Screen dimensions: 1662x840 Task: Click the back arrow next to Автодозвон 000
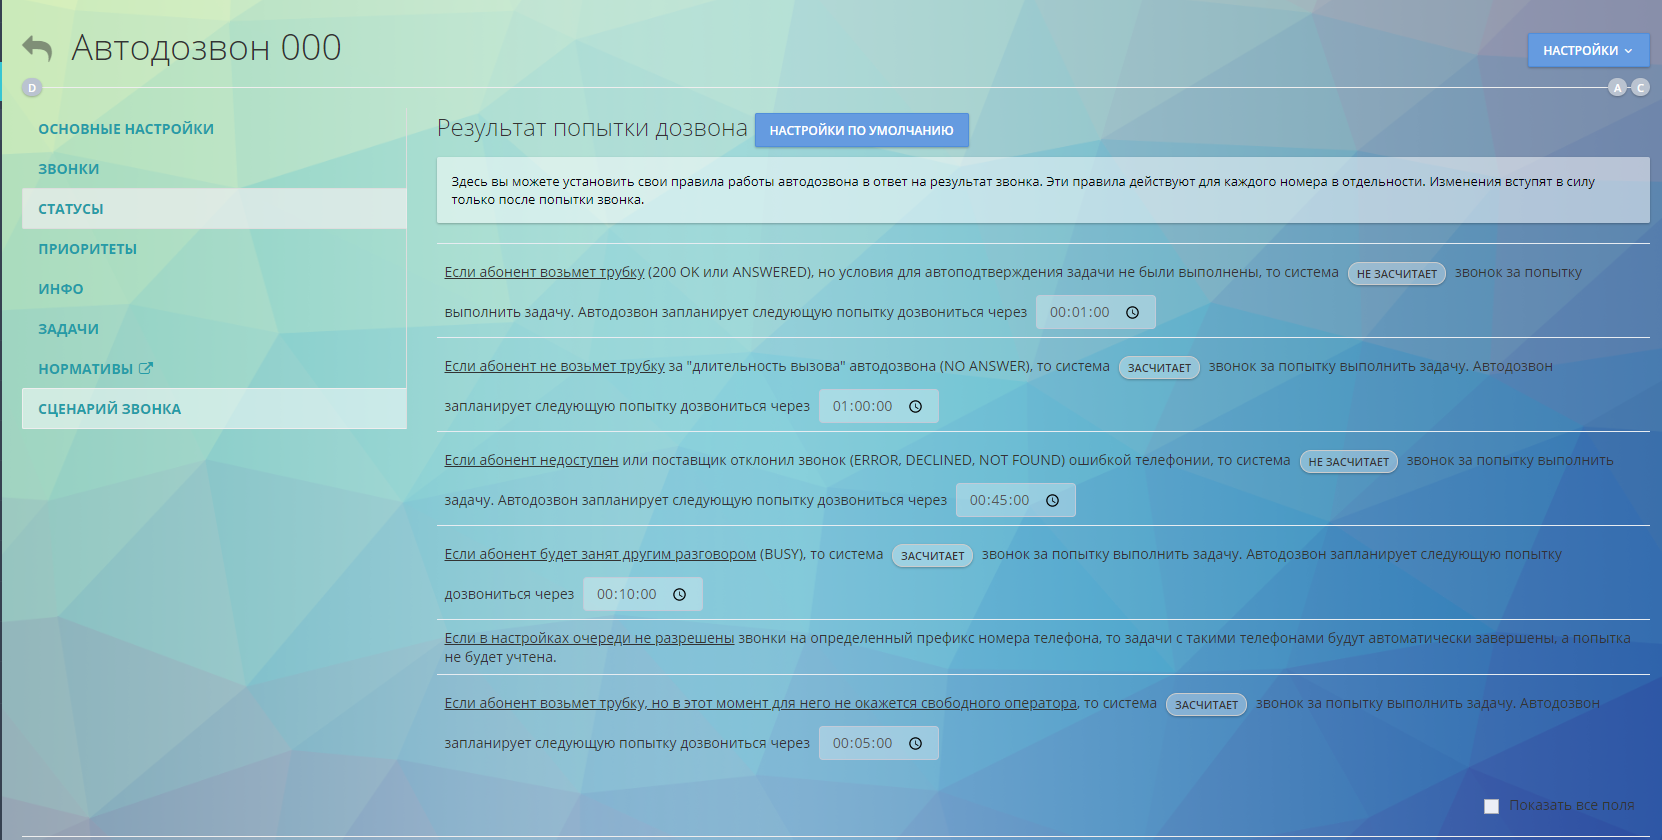(x=37, y=48)
